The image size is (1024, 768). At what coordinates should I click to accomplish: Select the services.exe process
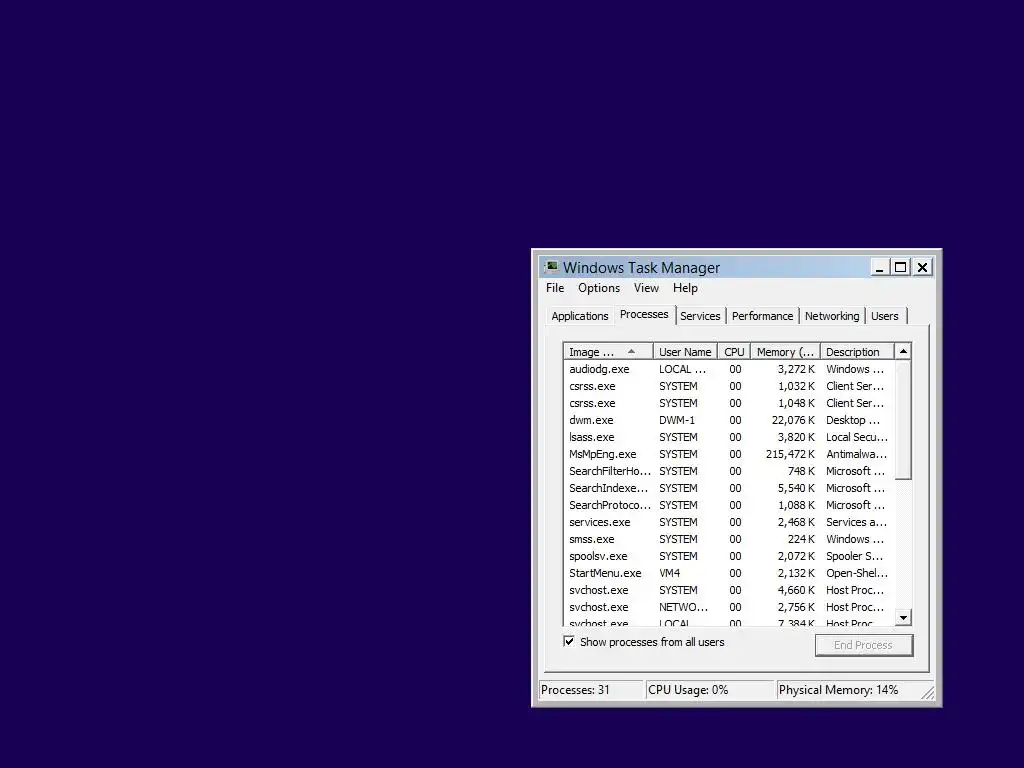pyautogui.click(x=729, y=522)
